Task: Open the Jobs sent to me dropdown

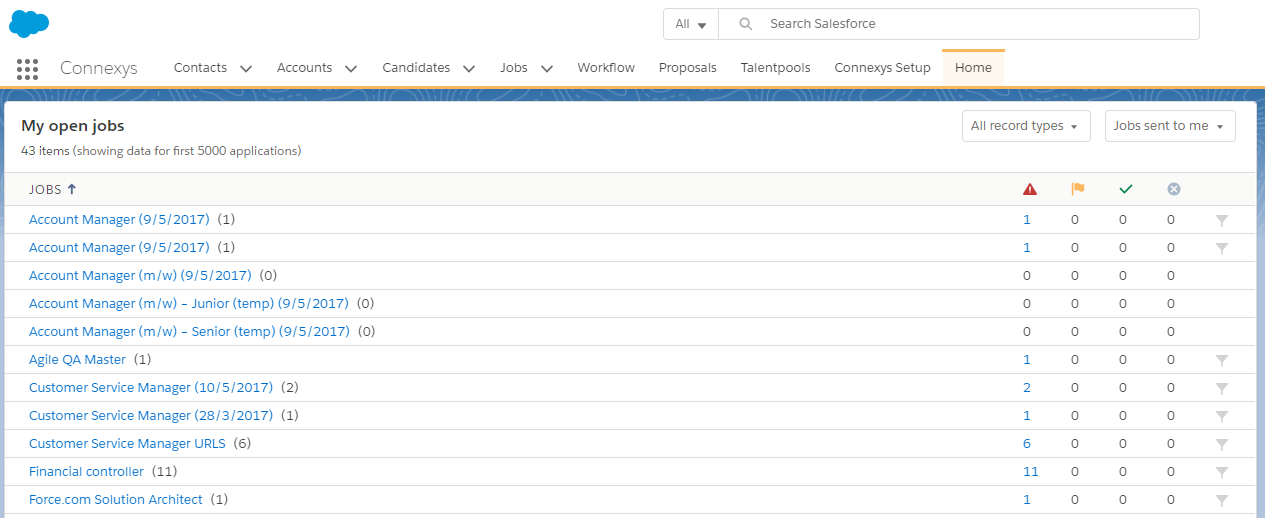Action: point(1170,126)
